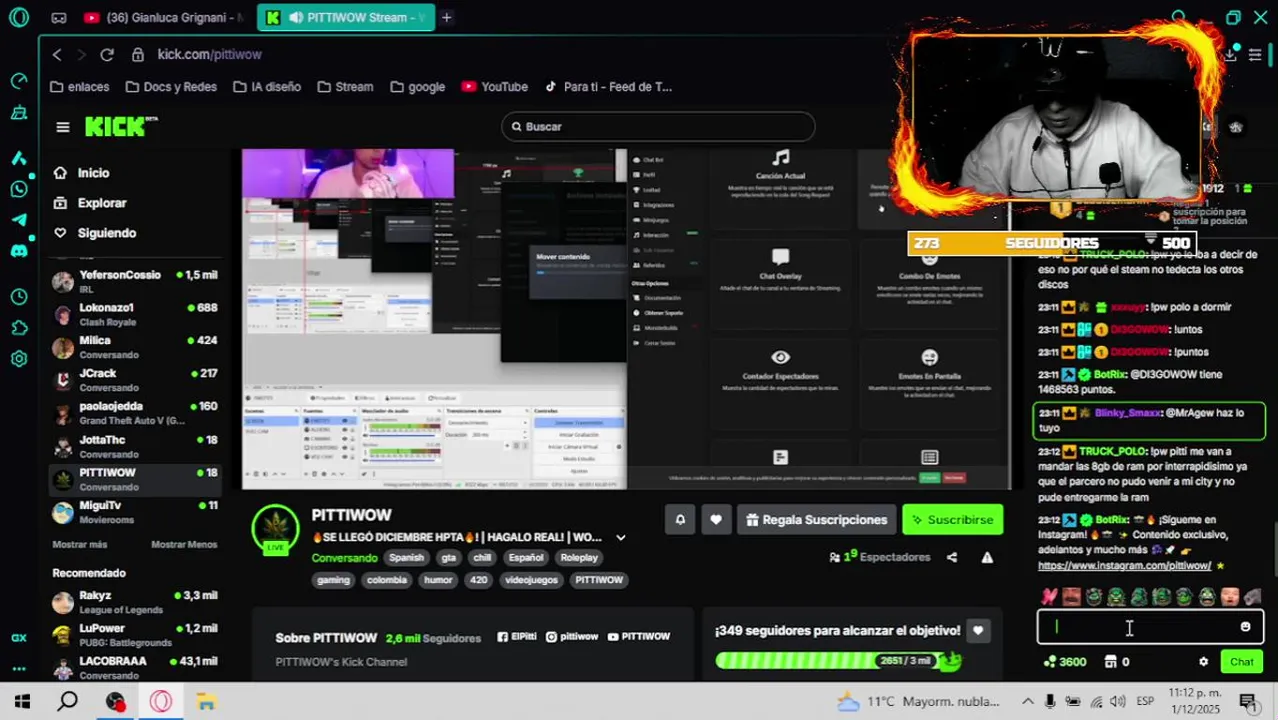Expand stream title details chevron
Image resolution: width=1278 pixels, height=720 pixels.
pos(621,537)
